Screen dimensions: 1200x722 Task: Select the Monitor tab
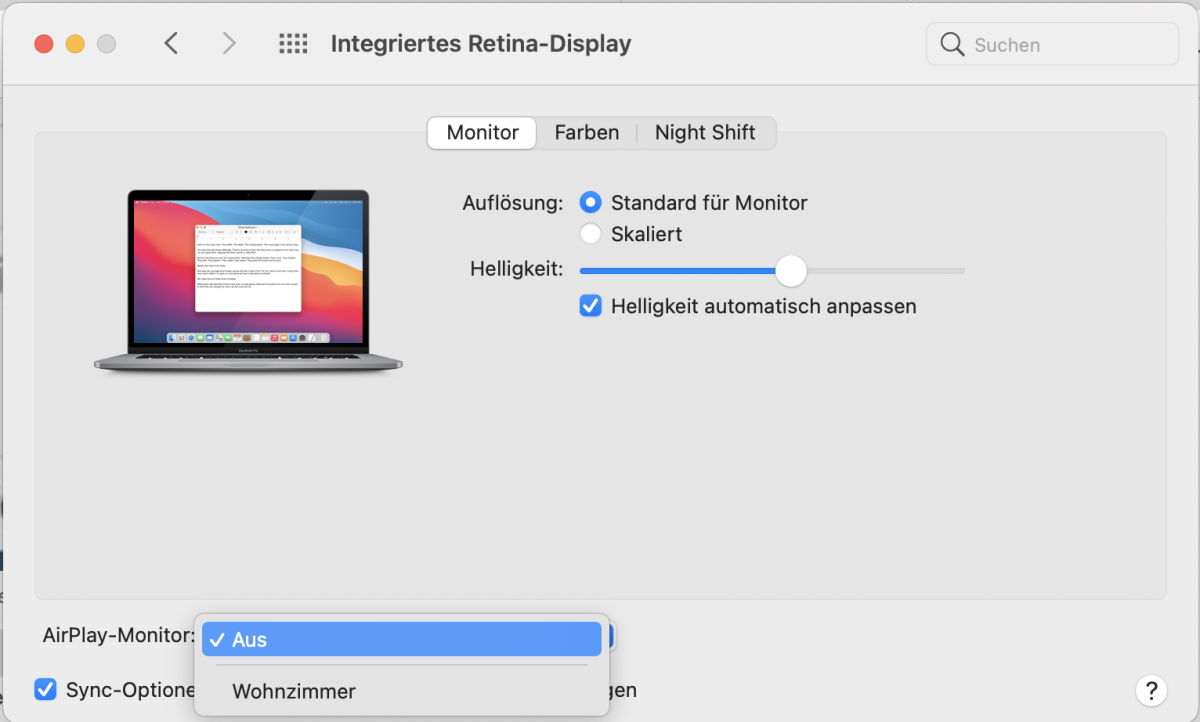pos(482,133)
